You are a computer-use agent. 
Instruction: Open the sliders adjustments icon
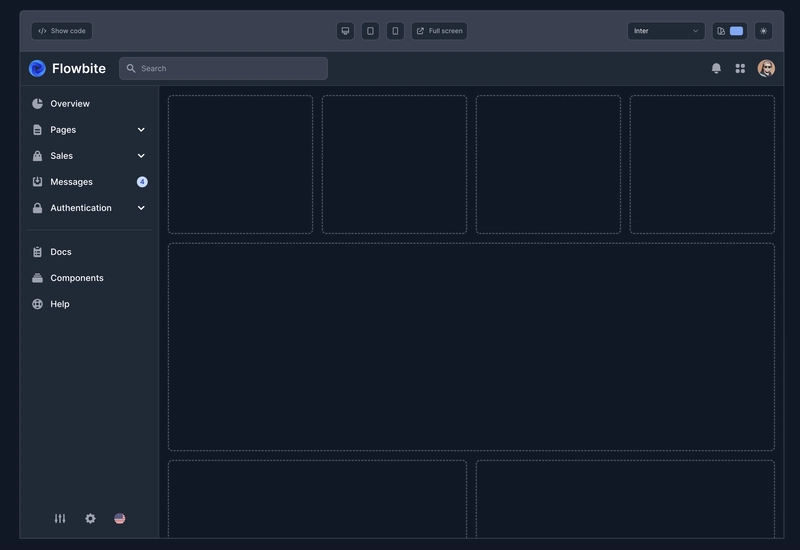60,518
